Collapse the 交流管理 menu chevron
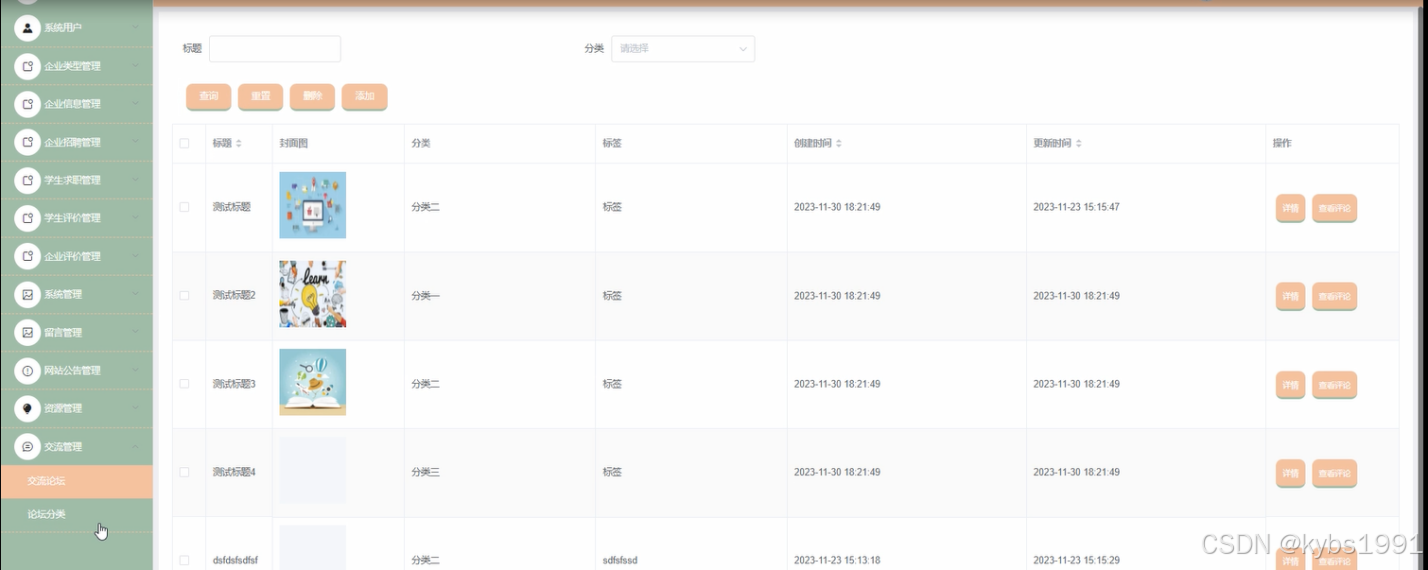 click(135, 446)
